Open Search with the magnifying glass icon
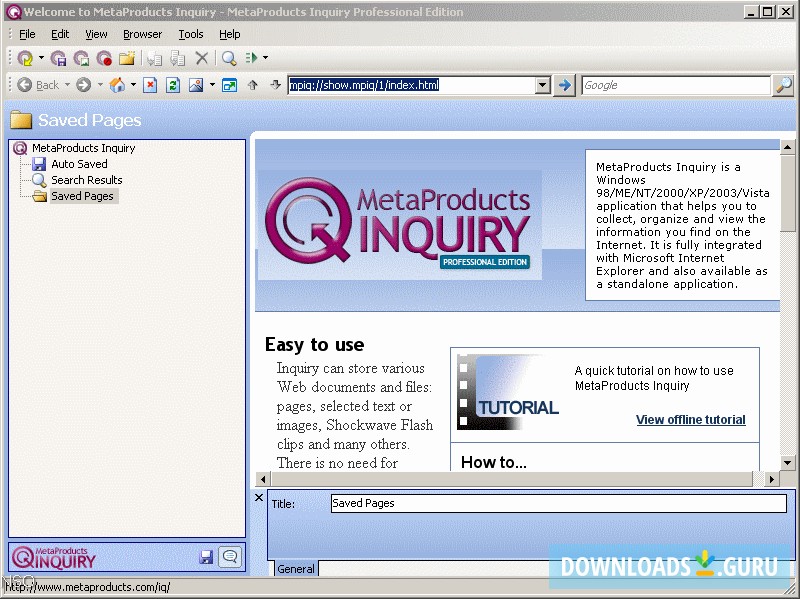 [x=229, y=58]
